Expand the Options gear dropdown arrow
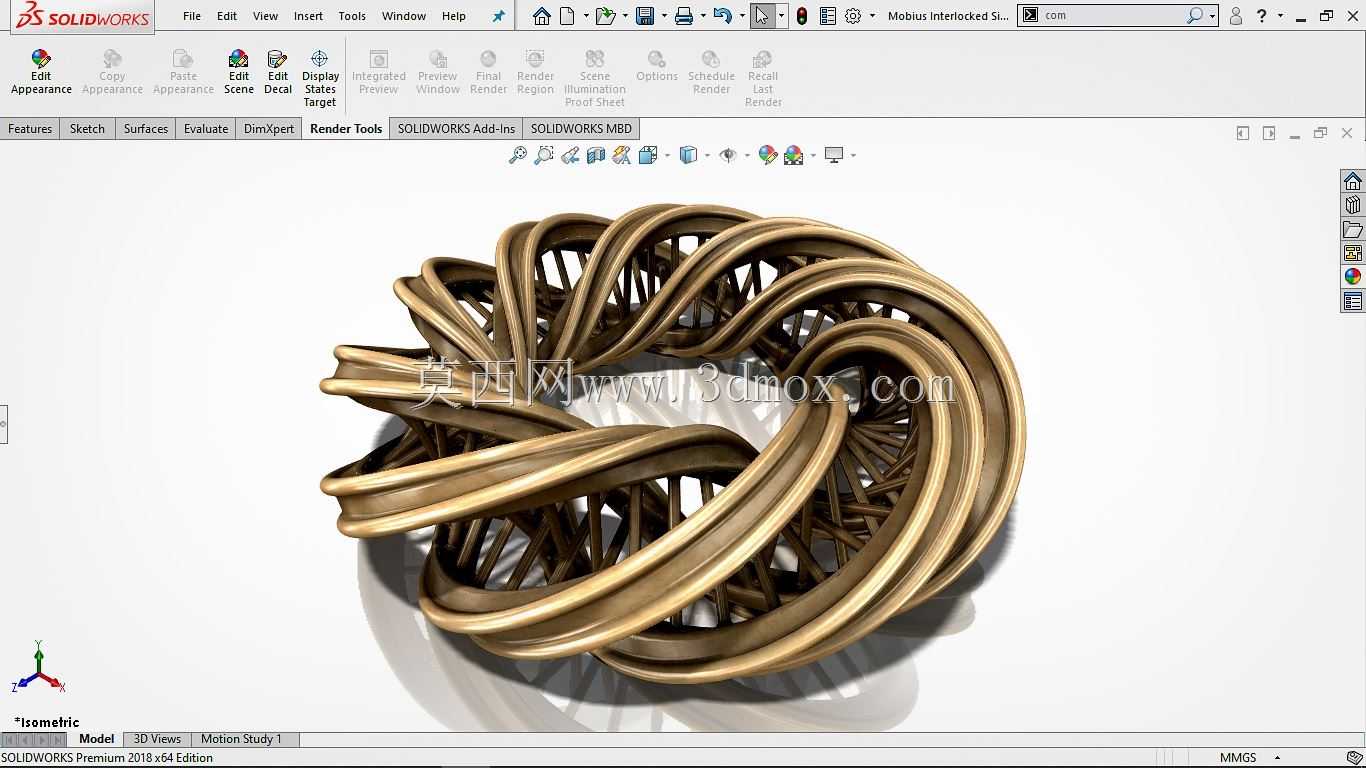 [872, 16]
